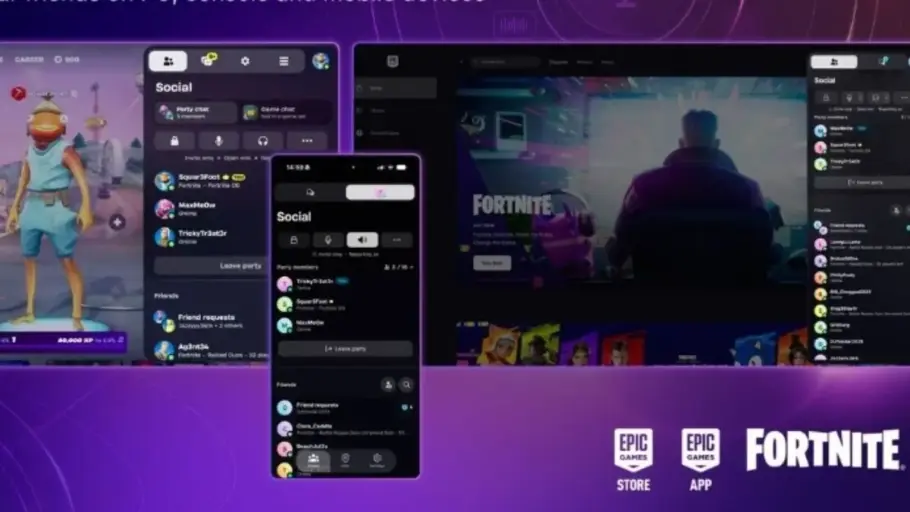
Task: Open hamburger menu in in-game Social panel
Action: pyautogui.click(x=283, y=61)
